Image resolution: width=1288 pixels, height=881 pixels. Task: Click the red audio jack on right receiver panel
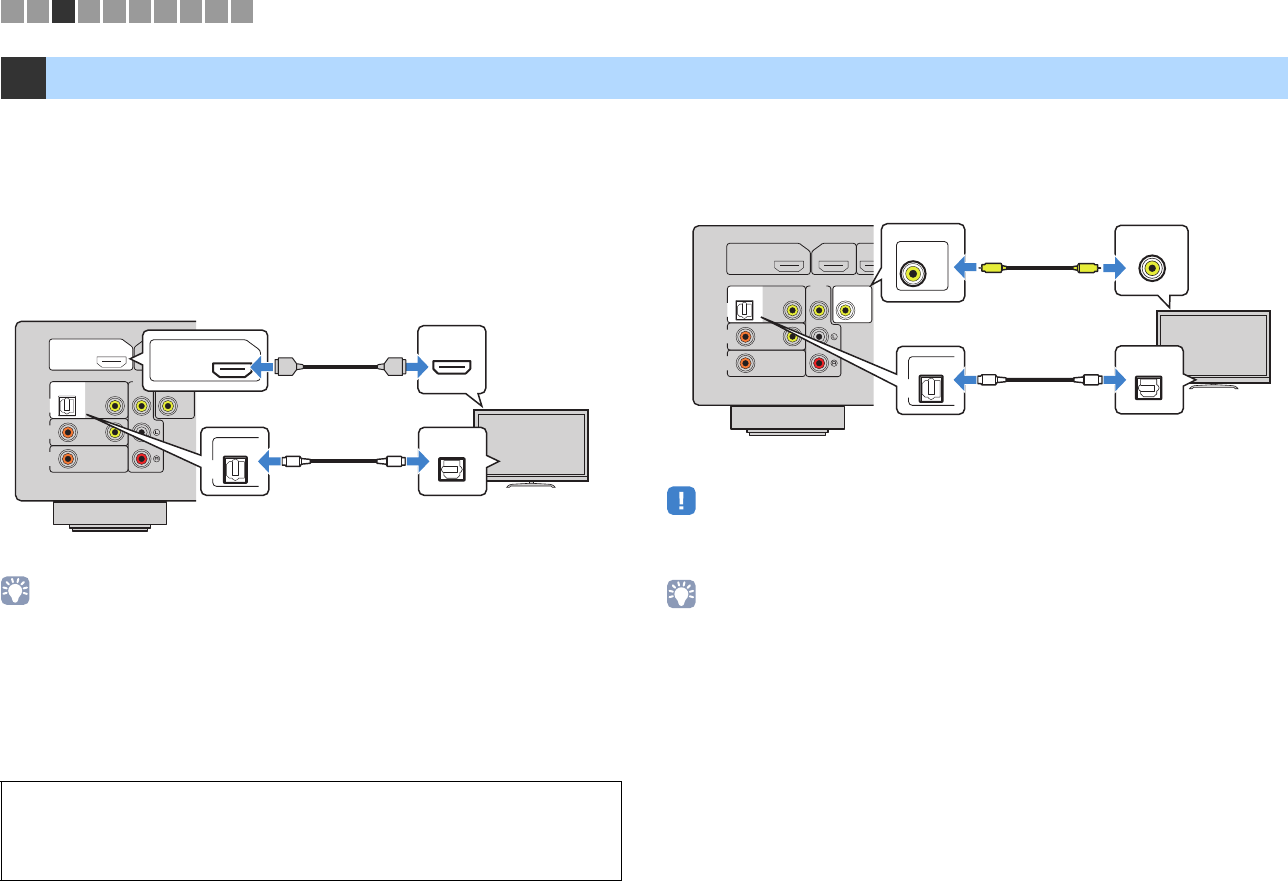pos(821,364)
